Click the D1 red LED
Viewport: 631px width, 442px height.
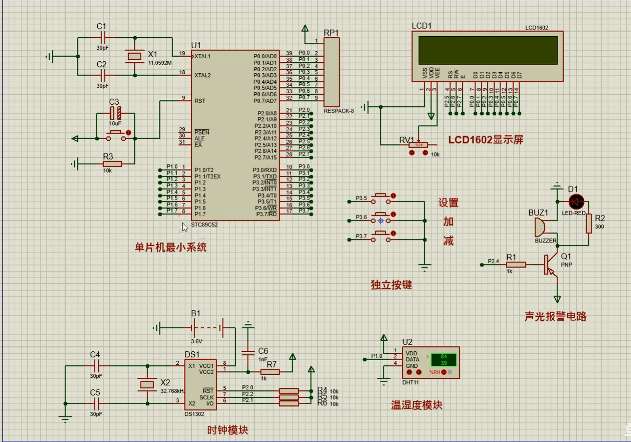(x=576, y=203)
